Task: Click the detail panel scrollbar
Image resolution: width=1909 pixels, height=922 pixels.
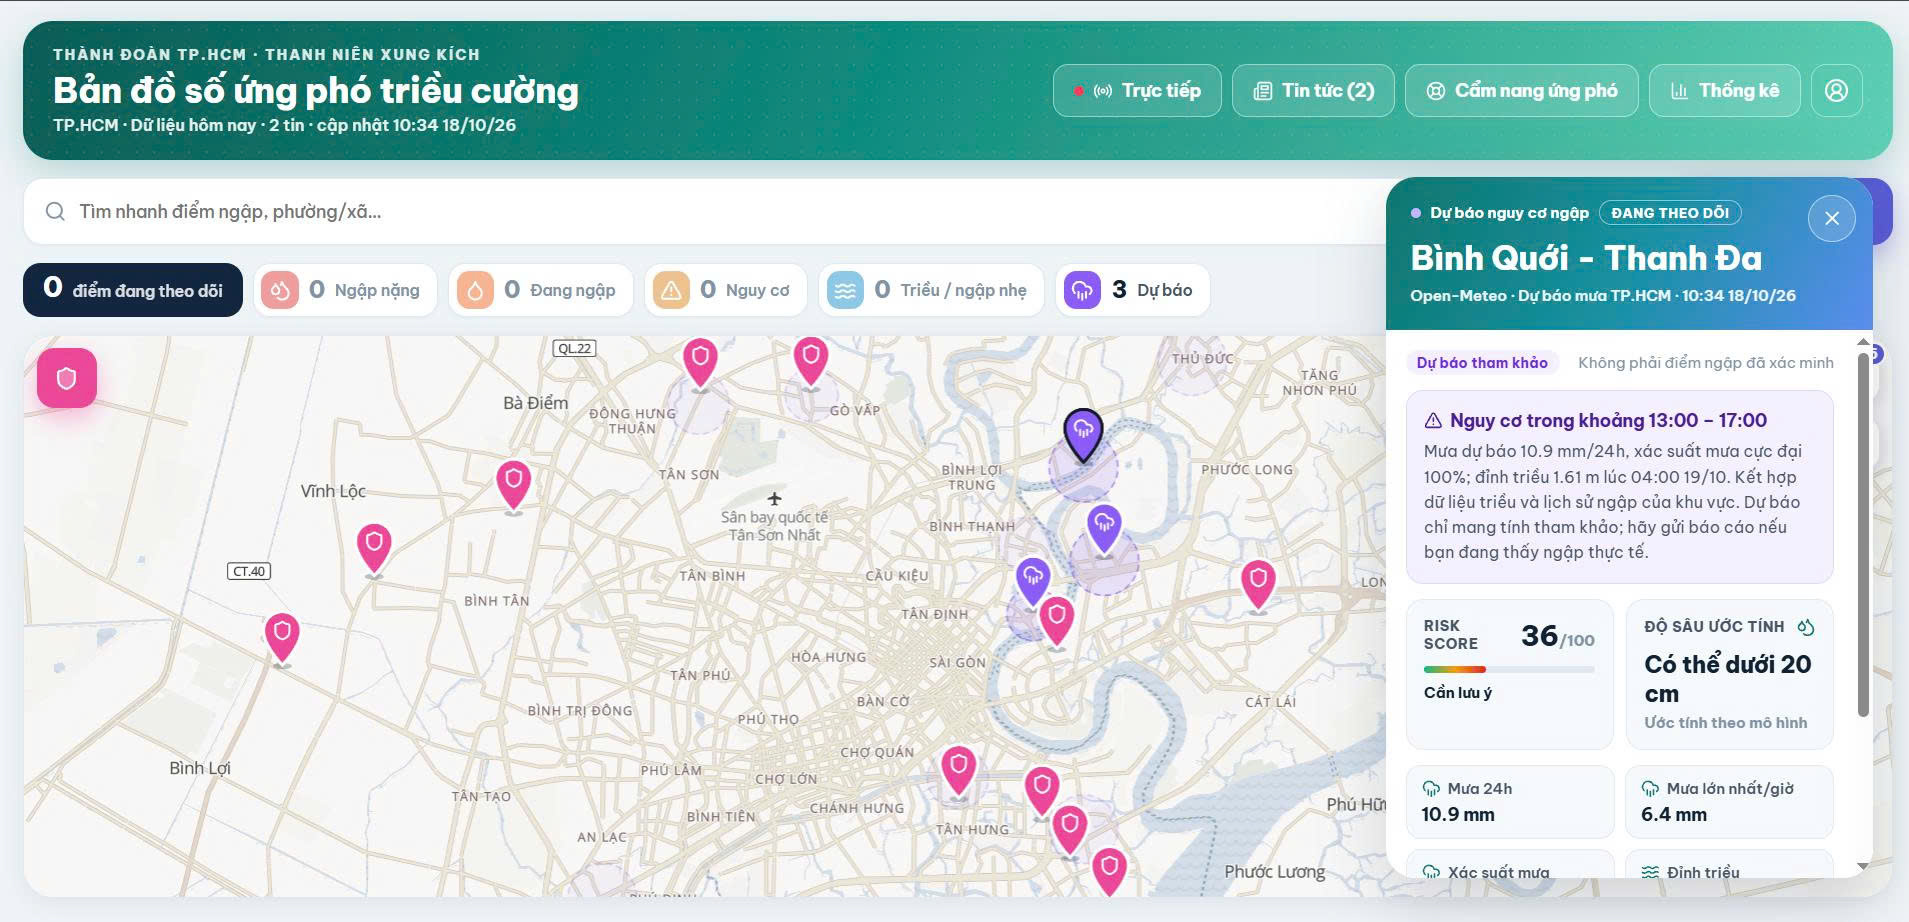Action: tap(1863, 534)
